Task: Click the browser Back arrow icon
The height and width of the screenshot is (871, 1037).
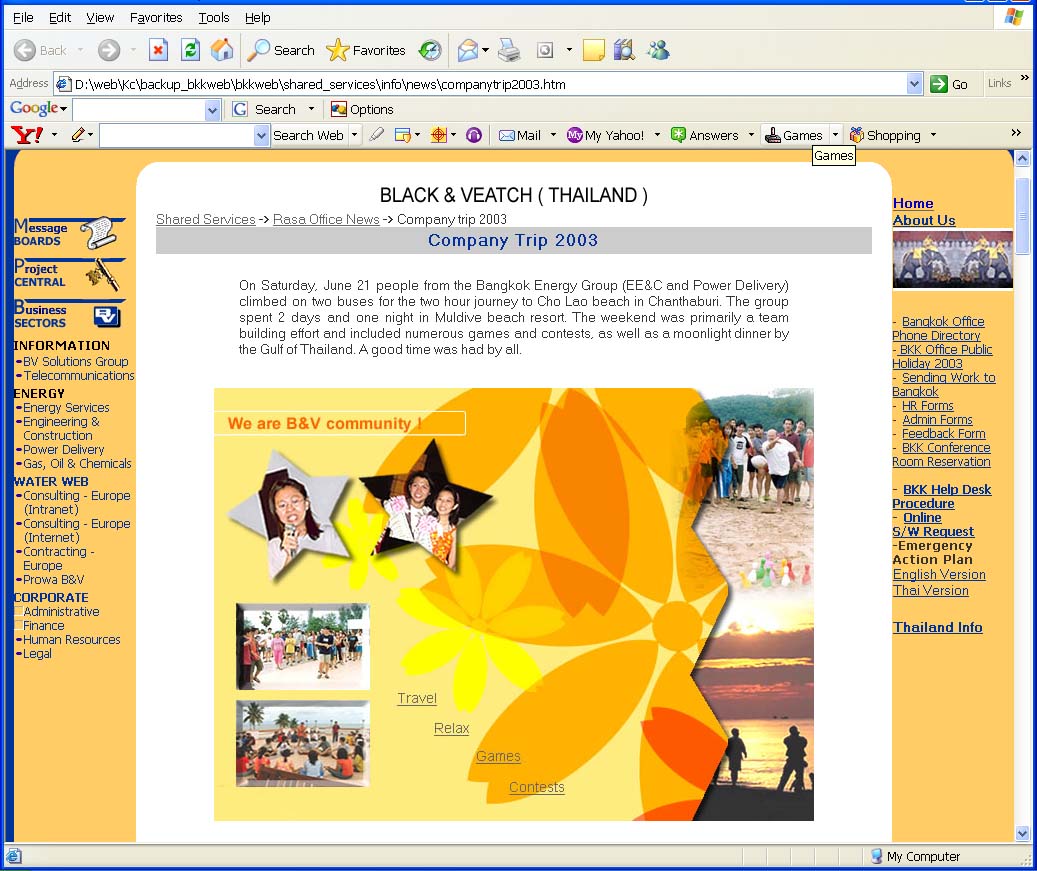Action: point(25,50)
